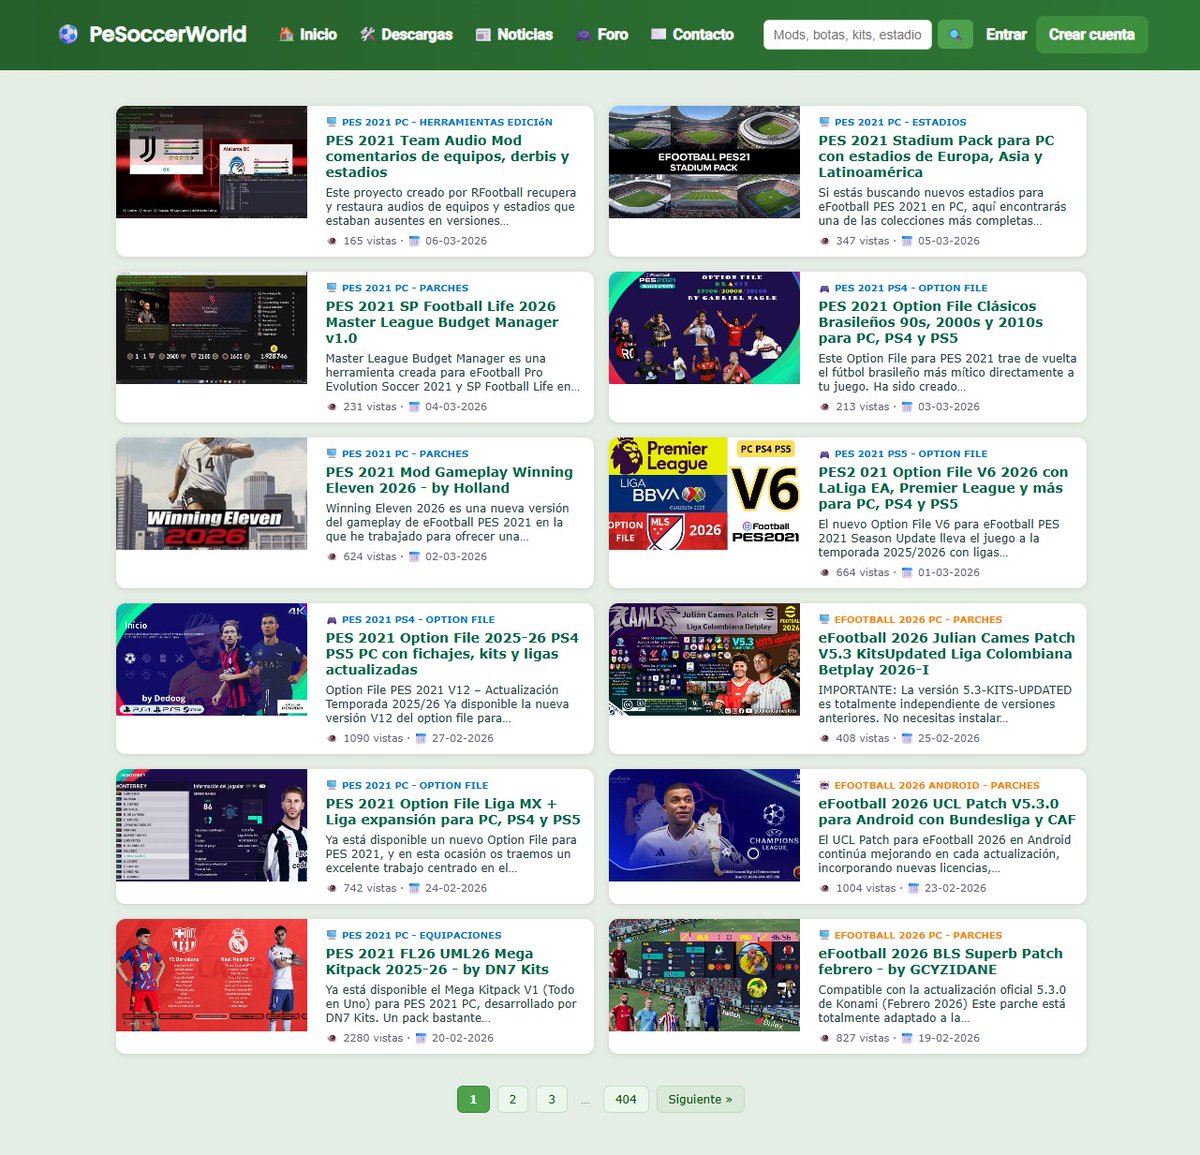Click the Android icon beside eFootball 2026 Android - Parches

pos(825,786)
